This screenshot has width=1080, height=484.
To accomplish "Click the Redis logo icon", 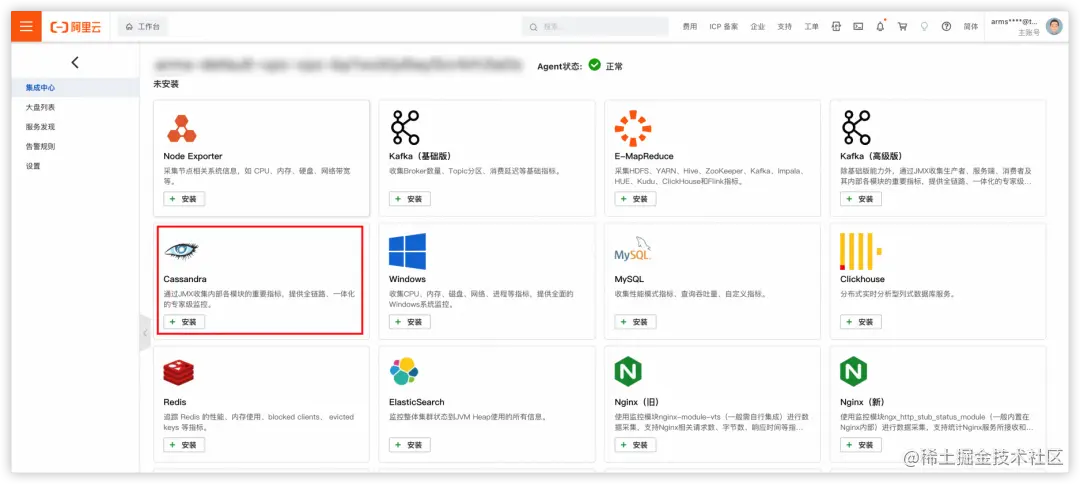I will [178, 372].
